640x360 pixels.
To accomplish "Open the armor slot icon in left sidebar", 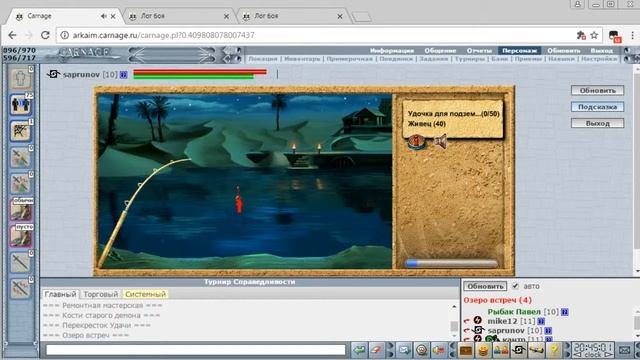I will click(x=20, y=78).
